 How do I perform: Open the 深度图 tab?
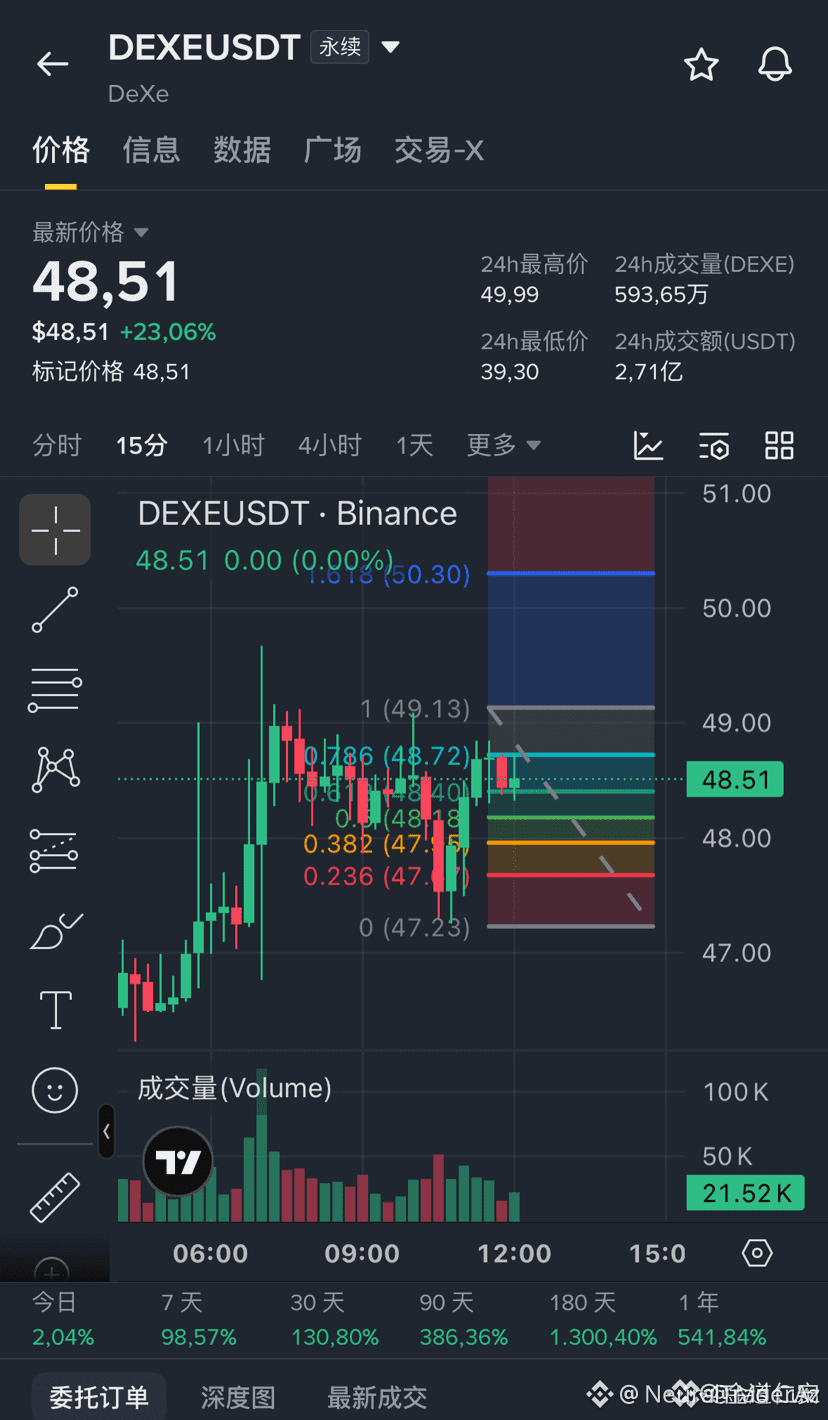238,1397
